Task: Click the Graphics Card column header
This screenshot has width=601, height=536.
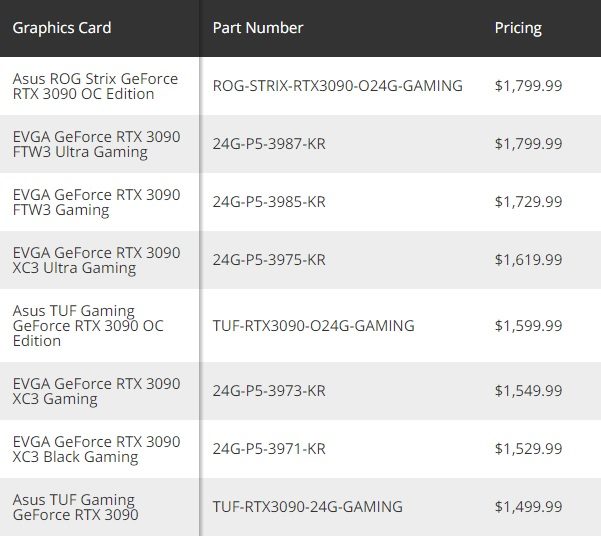Action: click(62, 28)
